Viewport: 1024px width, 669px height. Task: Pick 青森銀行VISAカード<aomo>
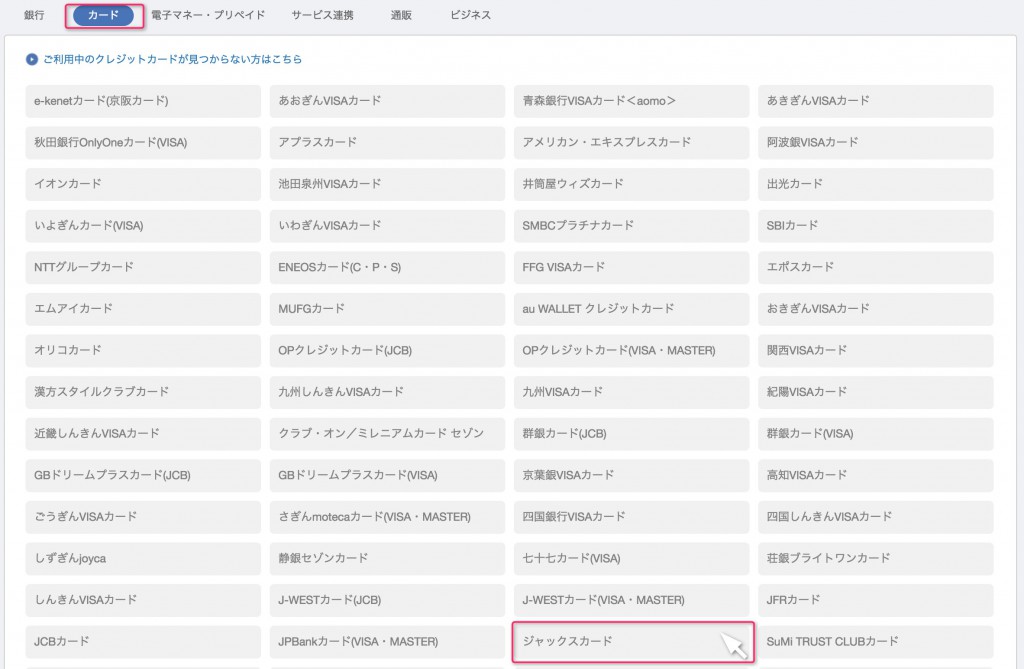[632, 101]
